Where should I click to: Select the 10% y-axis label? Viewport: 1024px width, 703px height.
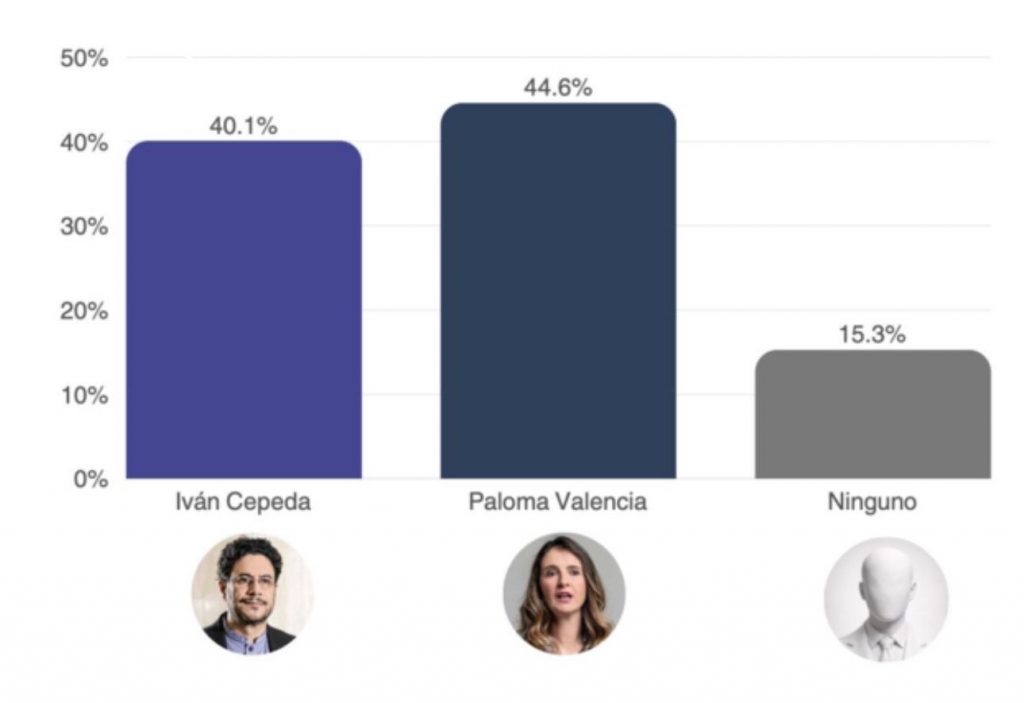[83, 395]
